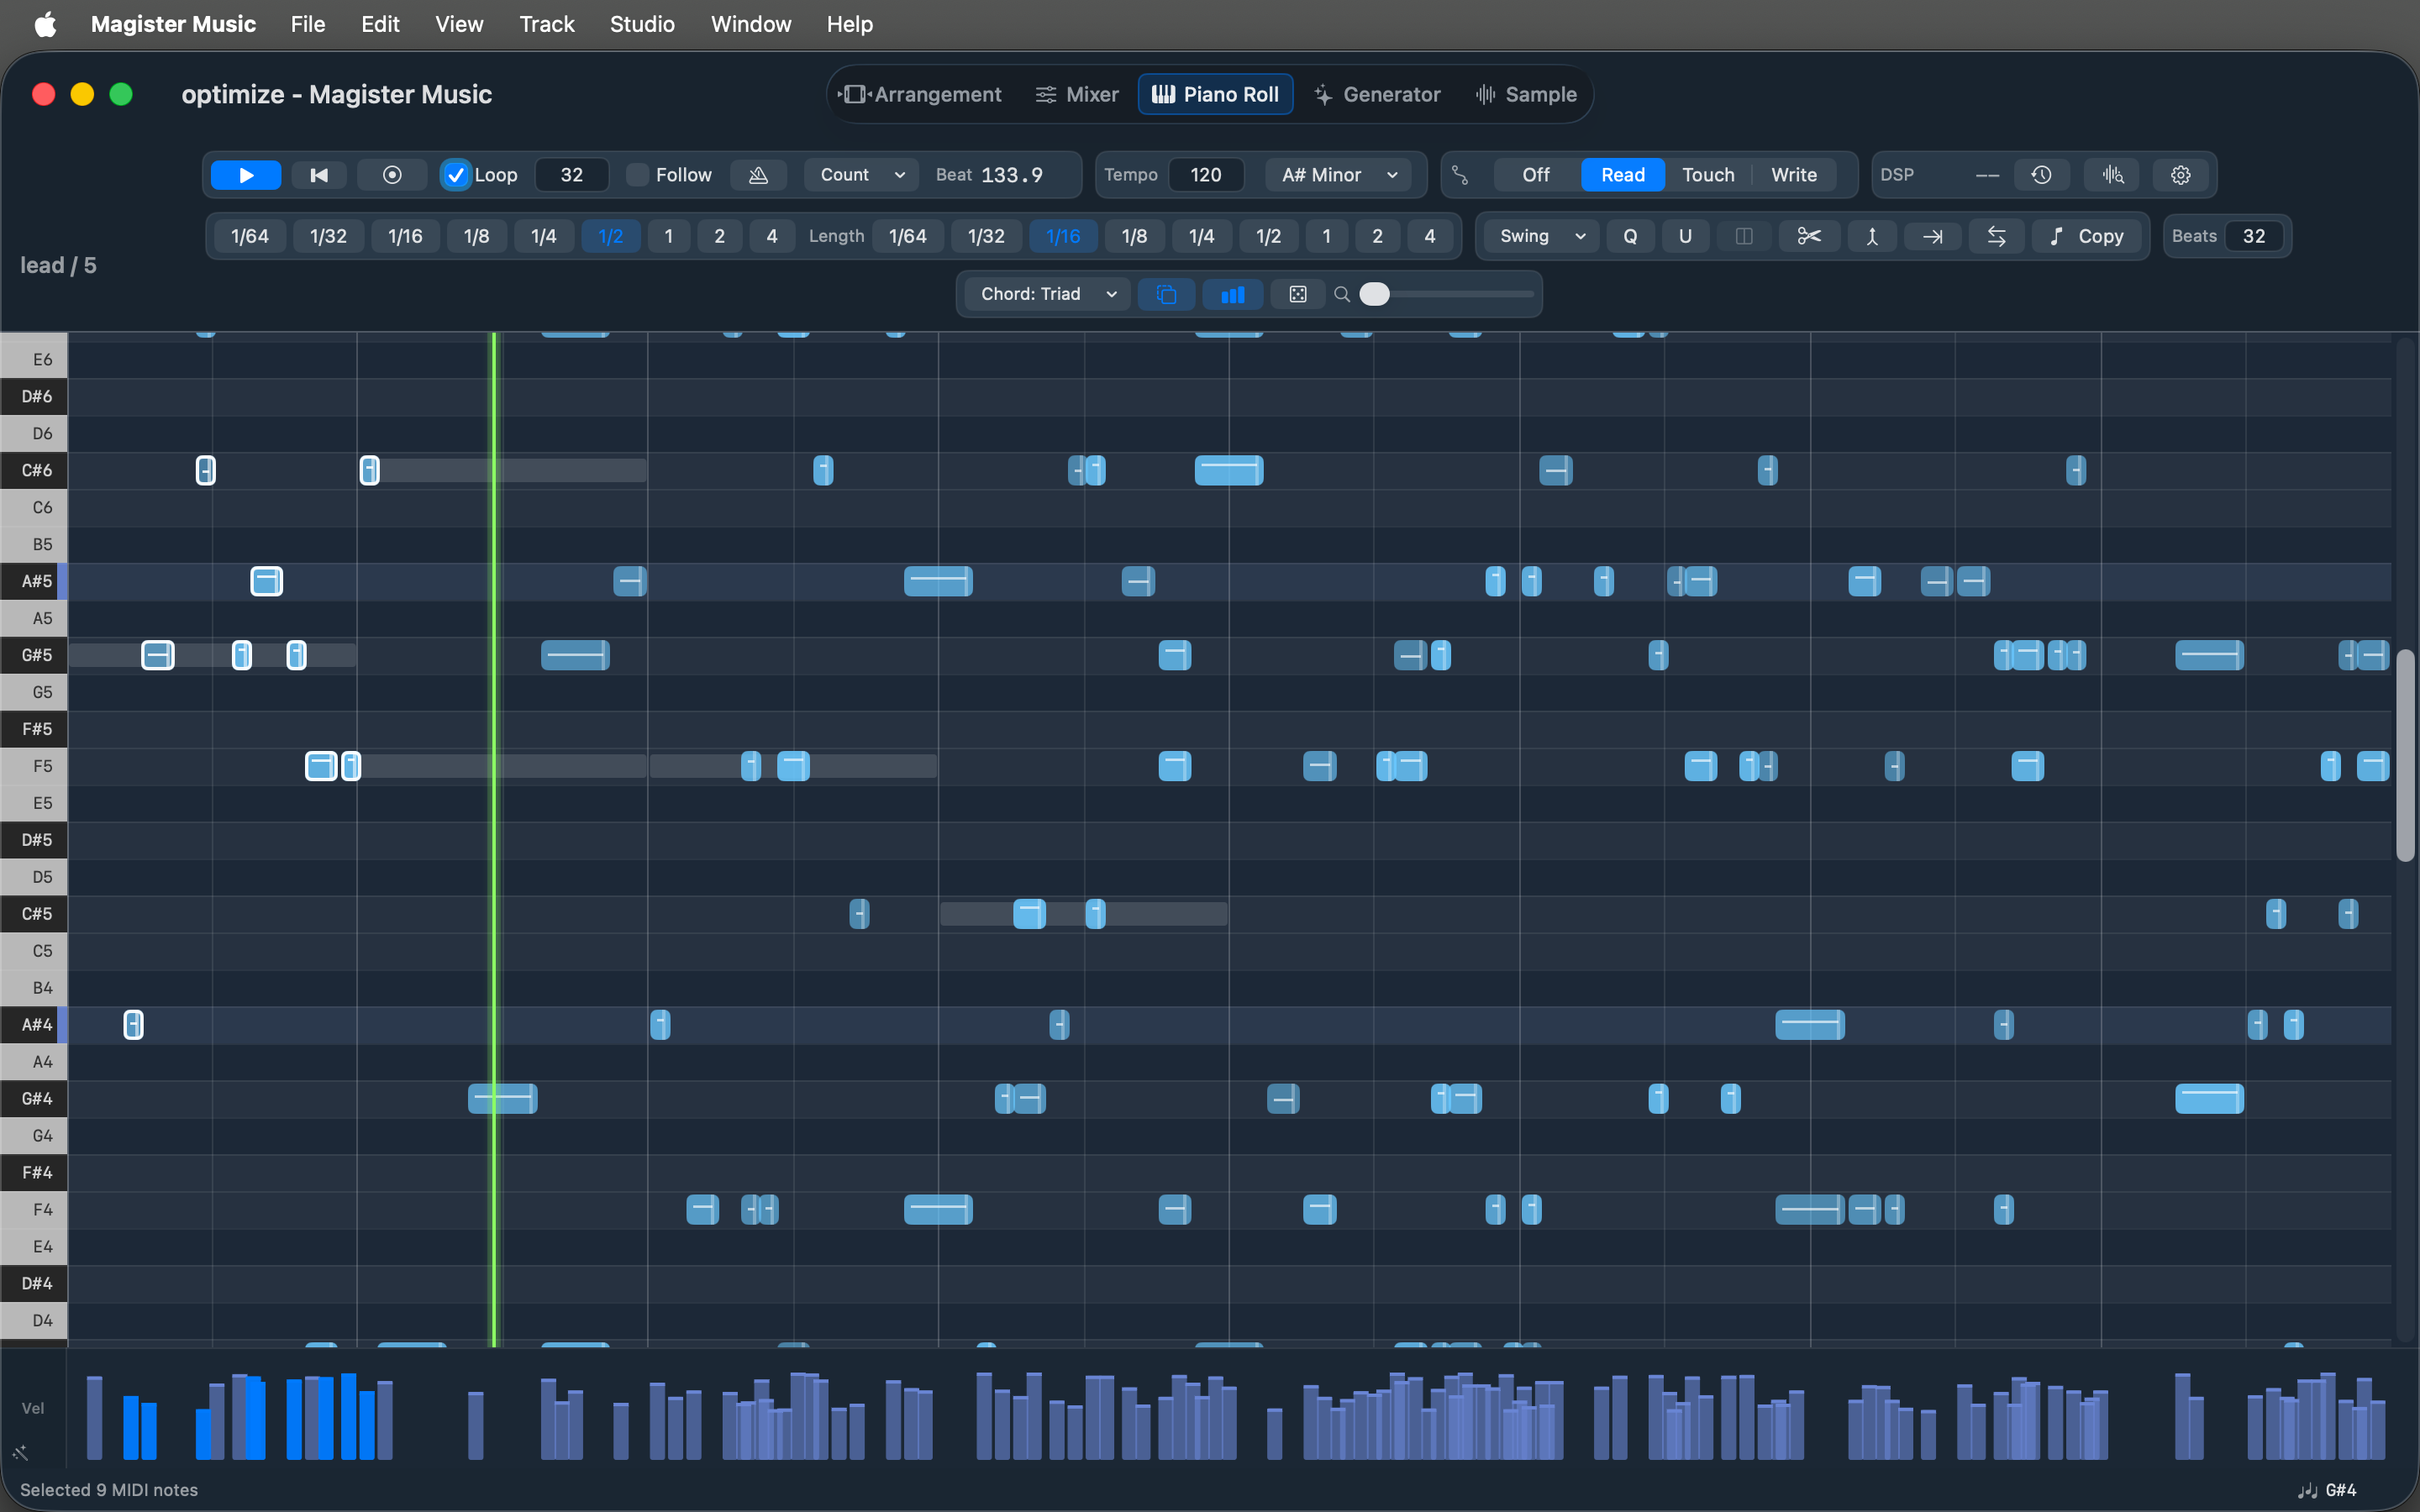The height and width of the screenshot is (1512, 2420).
Task: Click the Beats field showing 32
Action: click(x=2253, y=236)
